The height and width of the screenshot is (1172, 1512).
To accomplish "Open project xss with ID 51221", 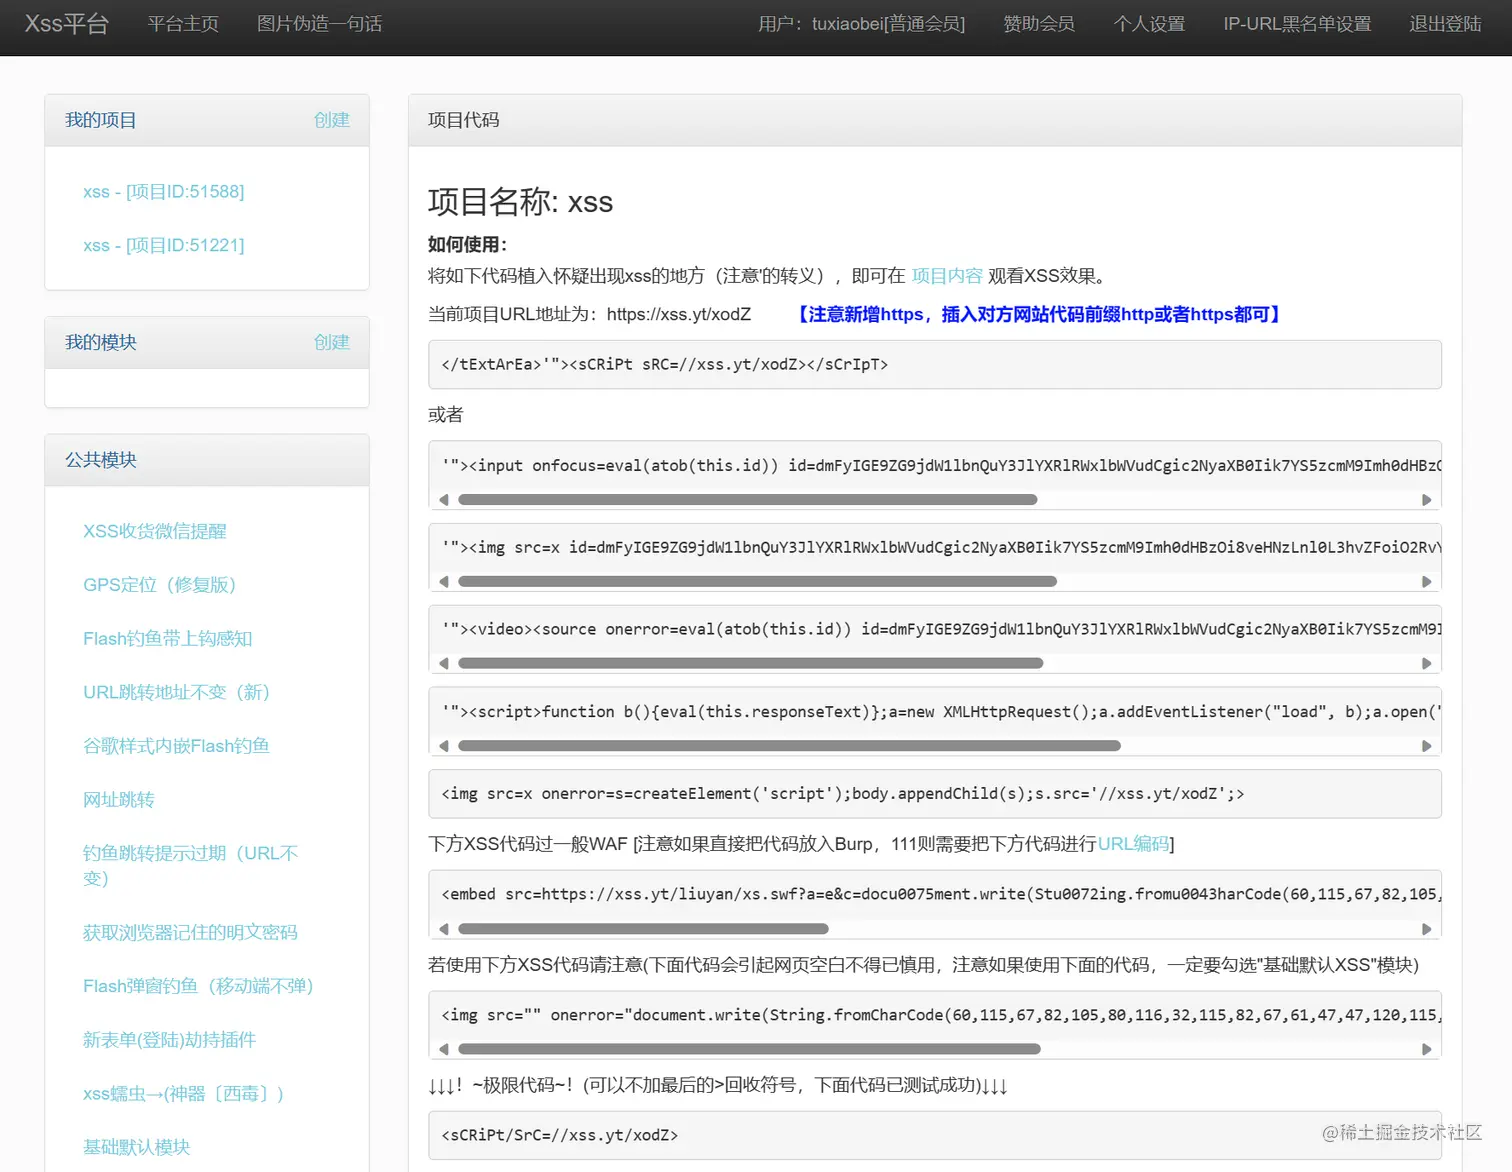I will coord(164,245).
